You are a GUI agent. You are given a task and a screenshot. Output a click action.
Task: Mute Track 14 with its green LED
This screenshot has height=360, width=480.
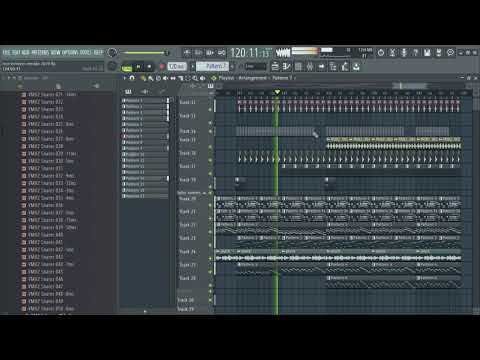coord(210,131)
